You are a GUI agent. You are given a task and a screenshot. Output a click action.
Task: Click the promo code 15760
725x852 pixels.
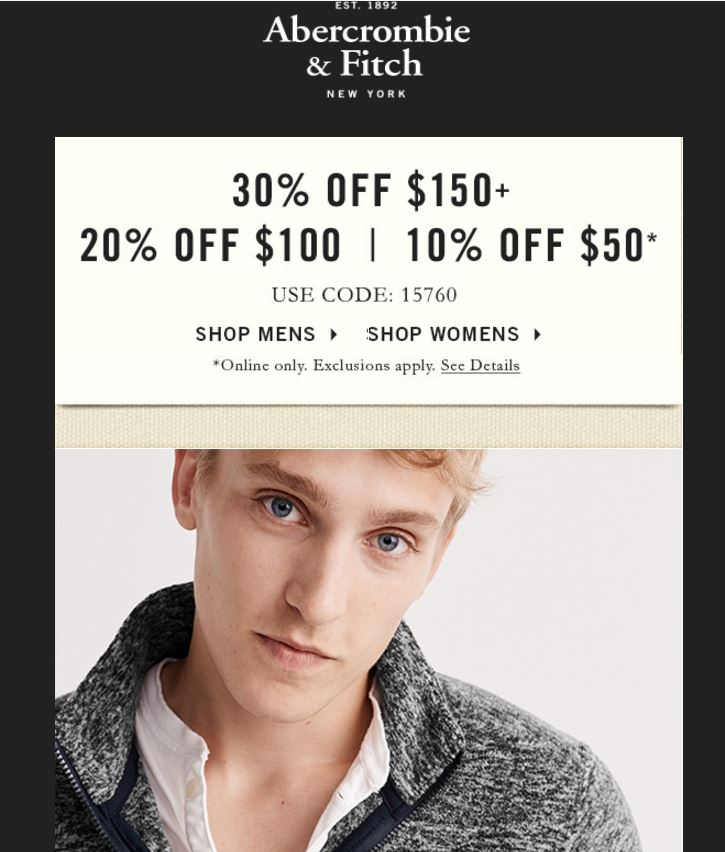click(x=429, y=295)
